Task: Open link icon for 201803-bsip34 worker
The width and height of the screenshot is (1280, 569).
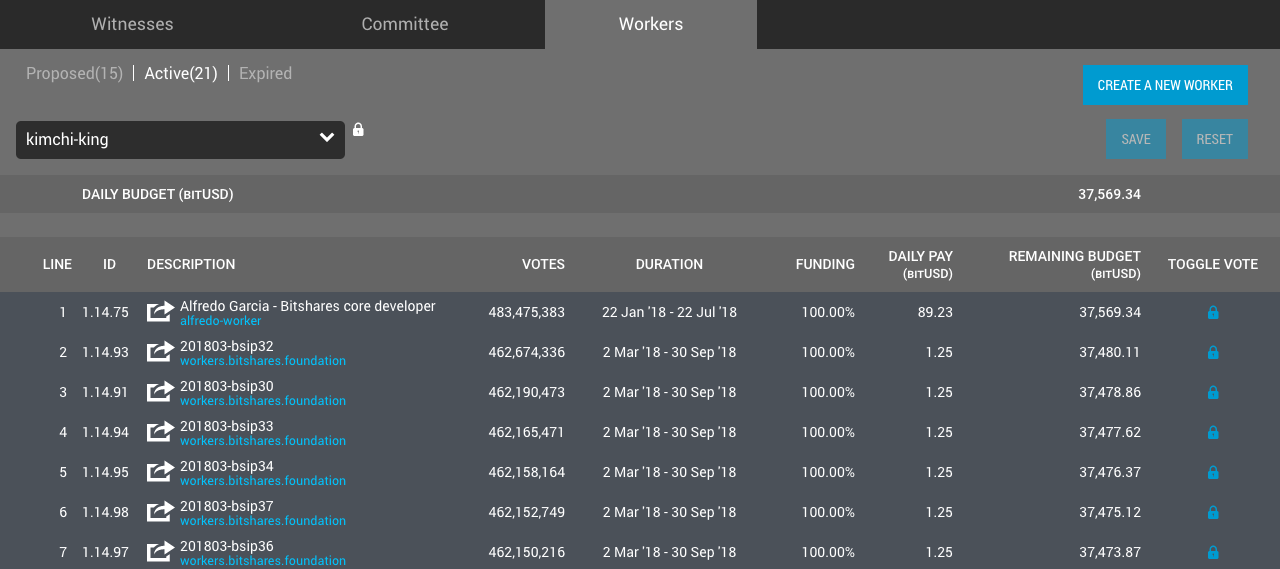Action: [160, 472]
